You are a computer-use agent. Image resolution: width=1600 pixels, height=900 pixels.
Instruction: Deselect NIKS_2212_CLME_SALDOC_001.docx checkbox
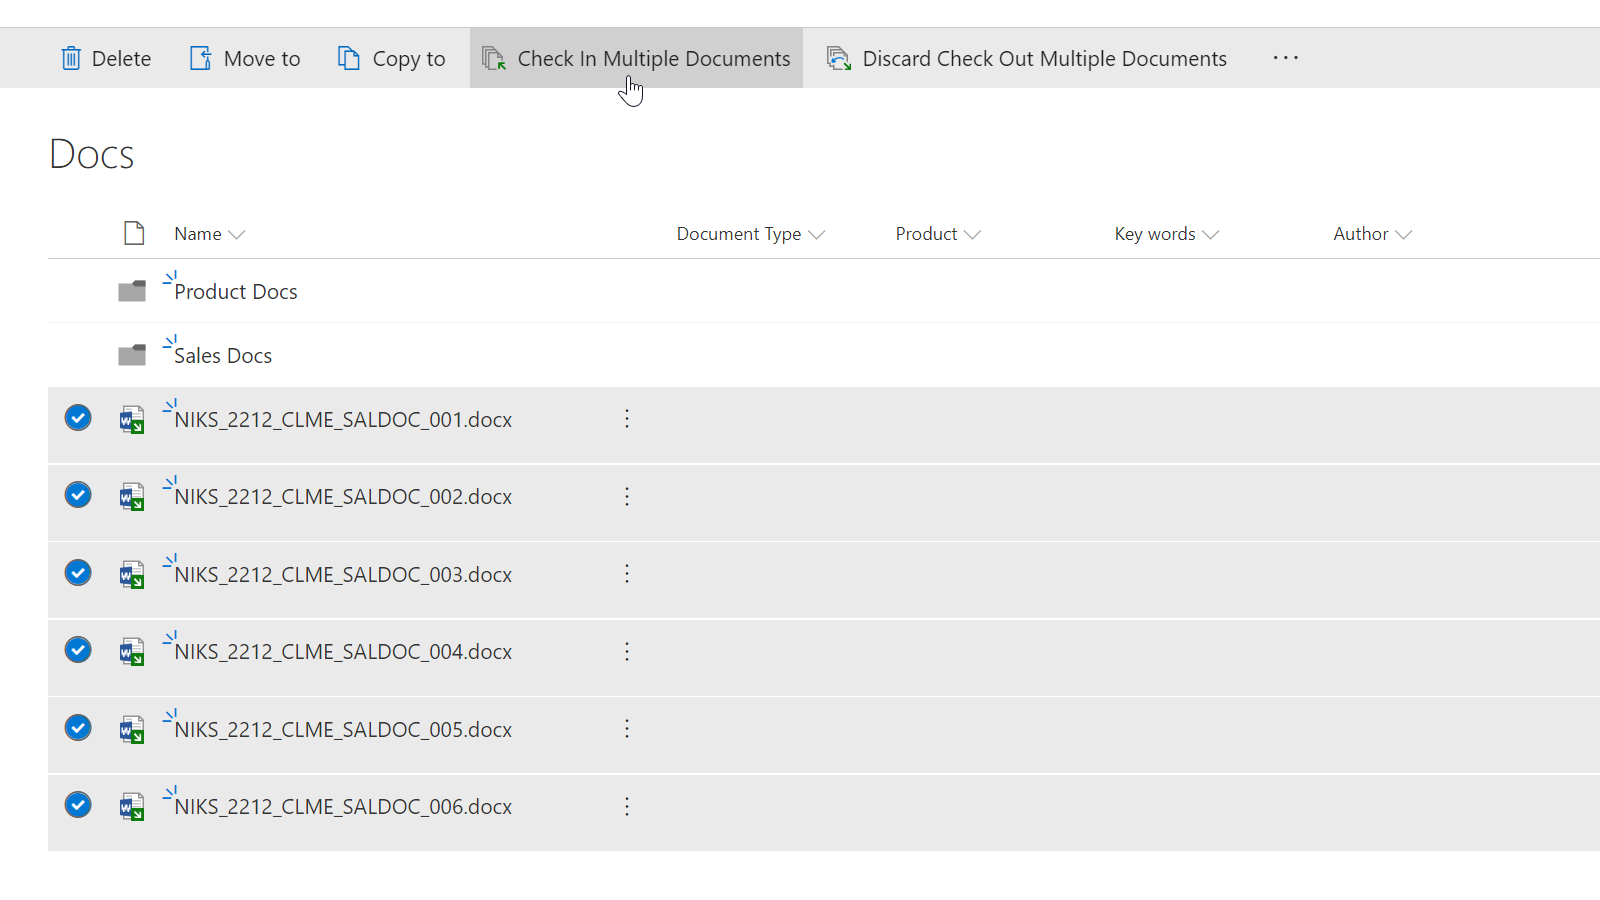tap(78, 417)
